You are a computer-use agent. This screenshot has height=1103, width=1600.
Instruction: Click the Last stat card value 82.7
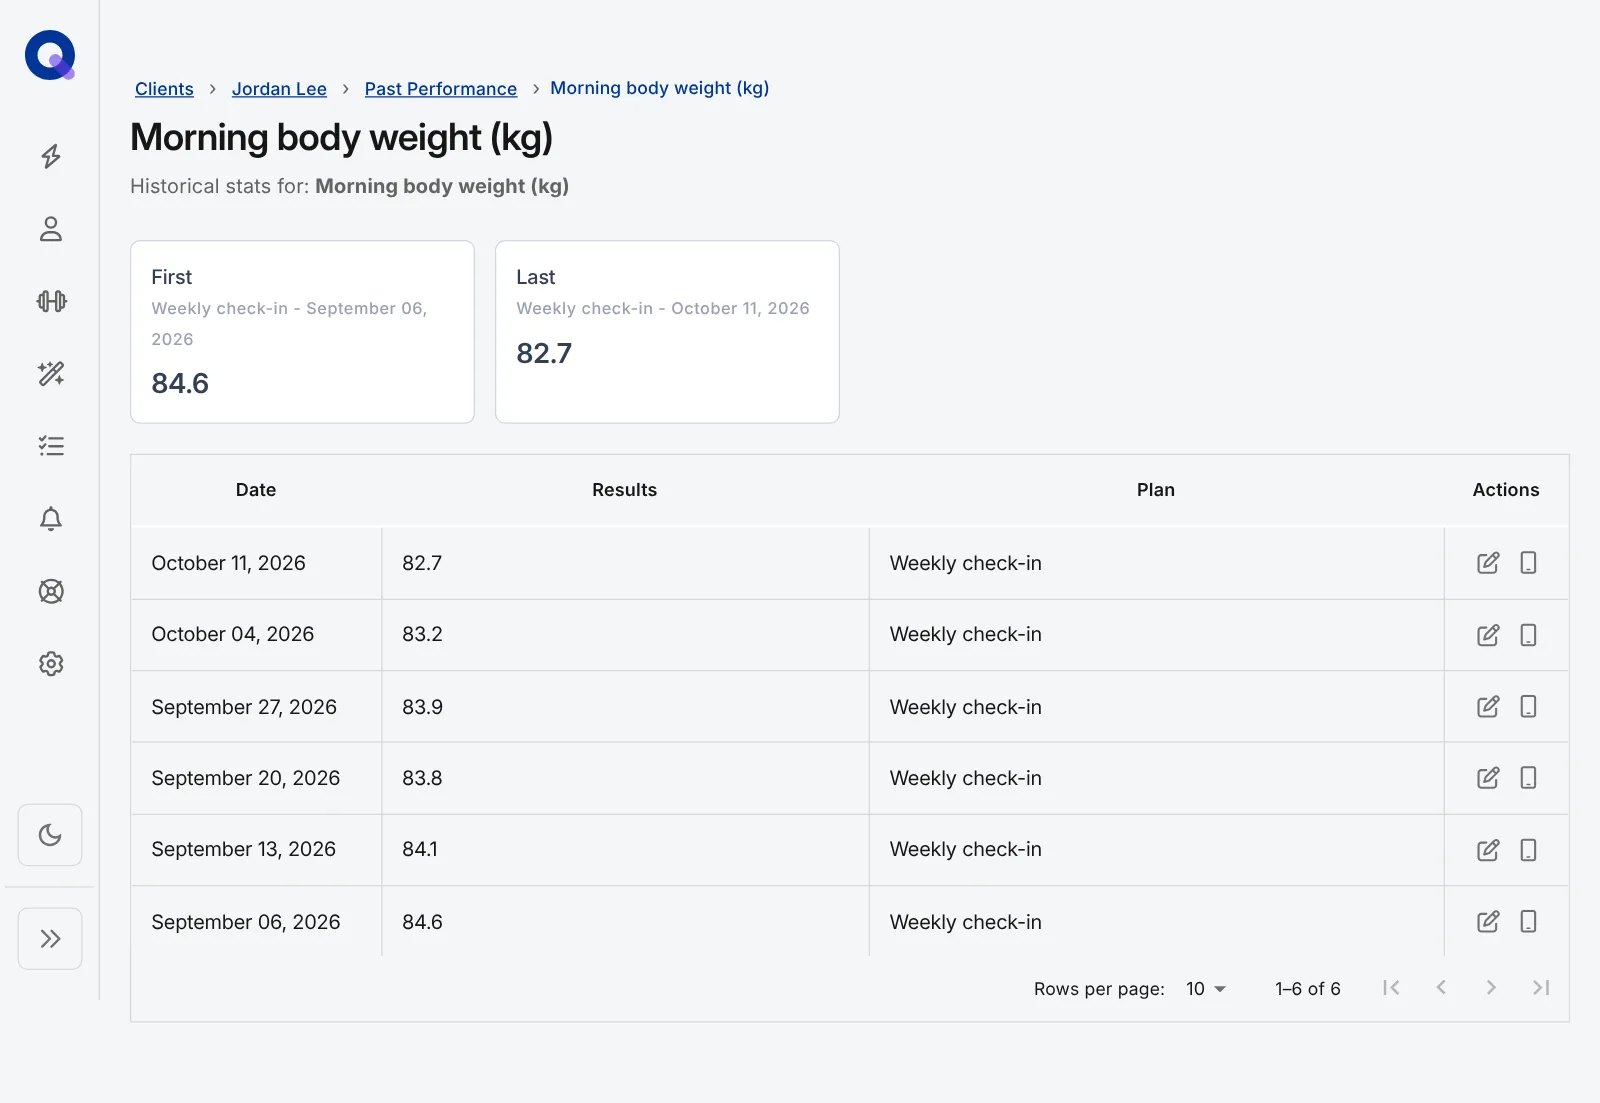tap(544, 354)
